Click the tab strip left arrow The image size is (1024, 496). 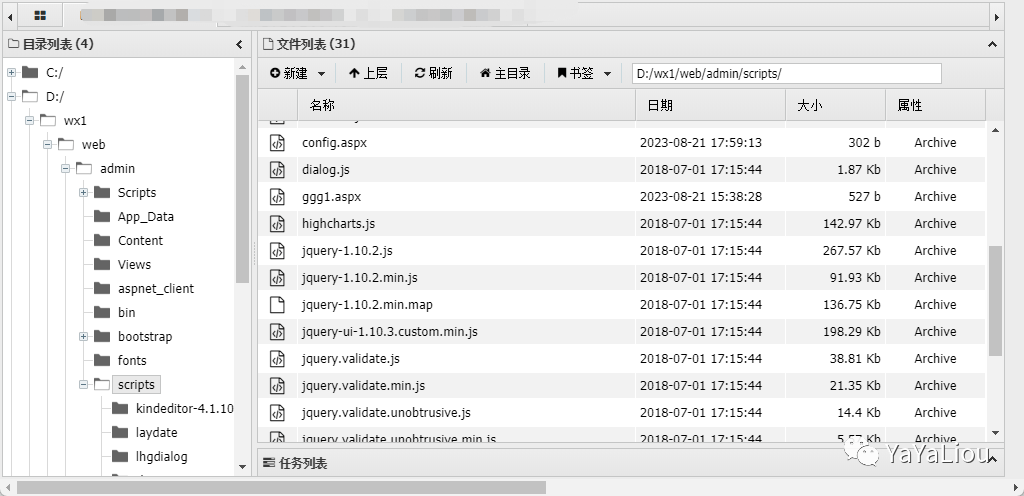point(10,16)
